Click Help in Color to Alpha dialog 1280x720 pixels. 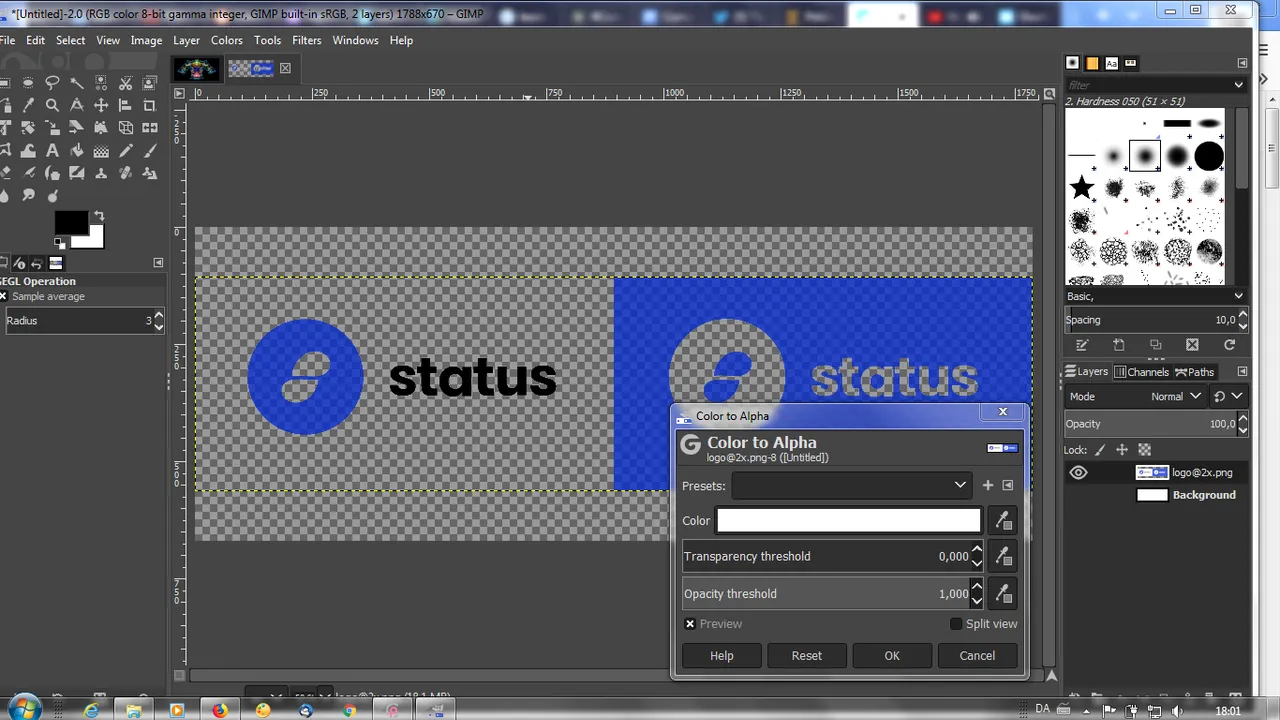(x=722, y=656)
